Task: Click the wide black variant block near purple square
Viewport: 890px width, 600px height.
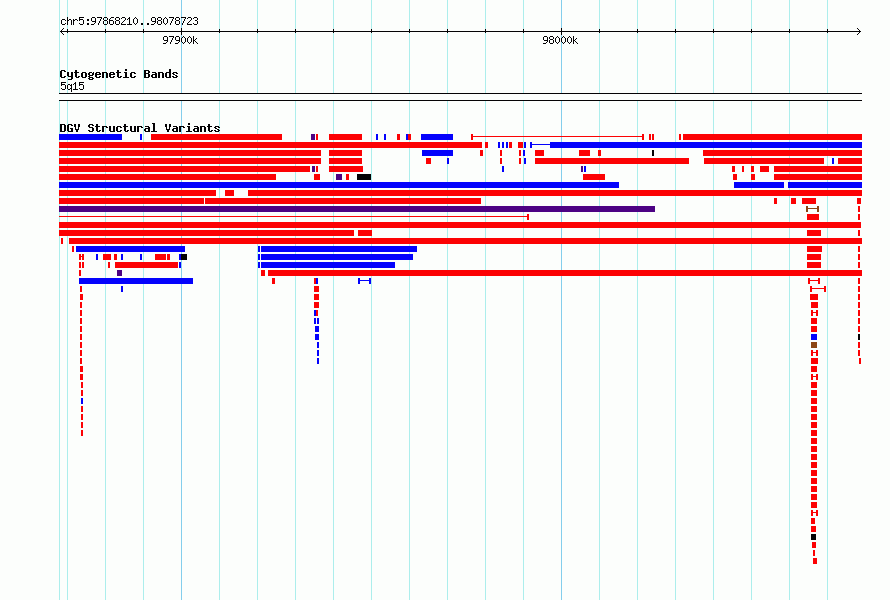Action: [364, 177]
